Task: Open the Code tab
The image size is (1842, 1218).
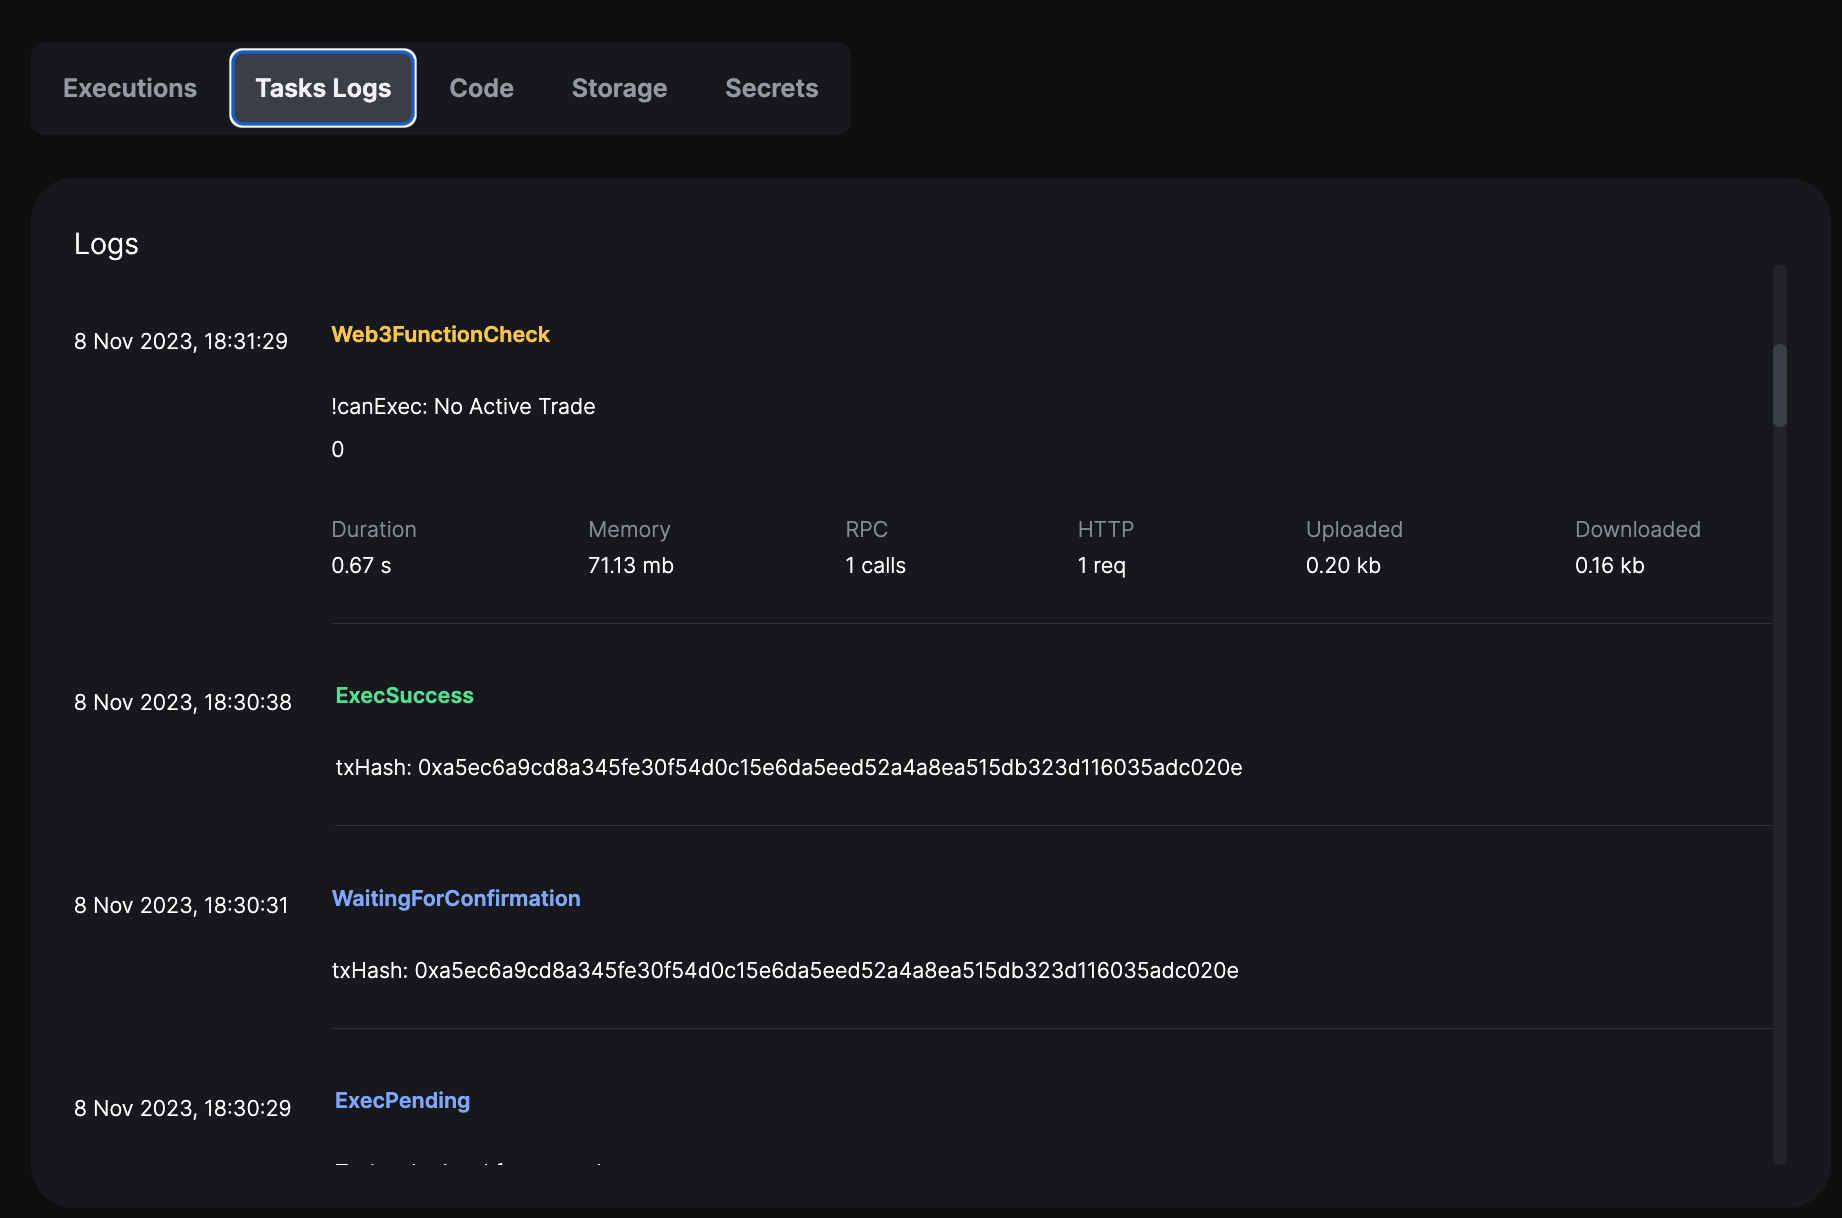Action: coord(481,88)
